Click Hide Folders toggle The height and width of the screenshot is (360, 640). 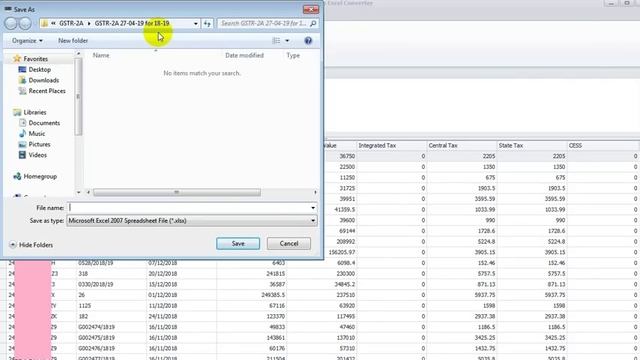(x=31, y=244)
